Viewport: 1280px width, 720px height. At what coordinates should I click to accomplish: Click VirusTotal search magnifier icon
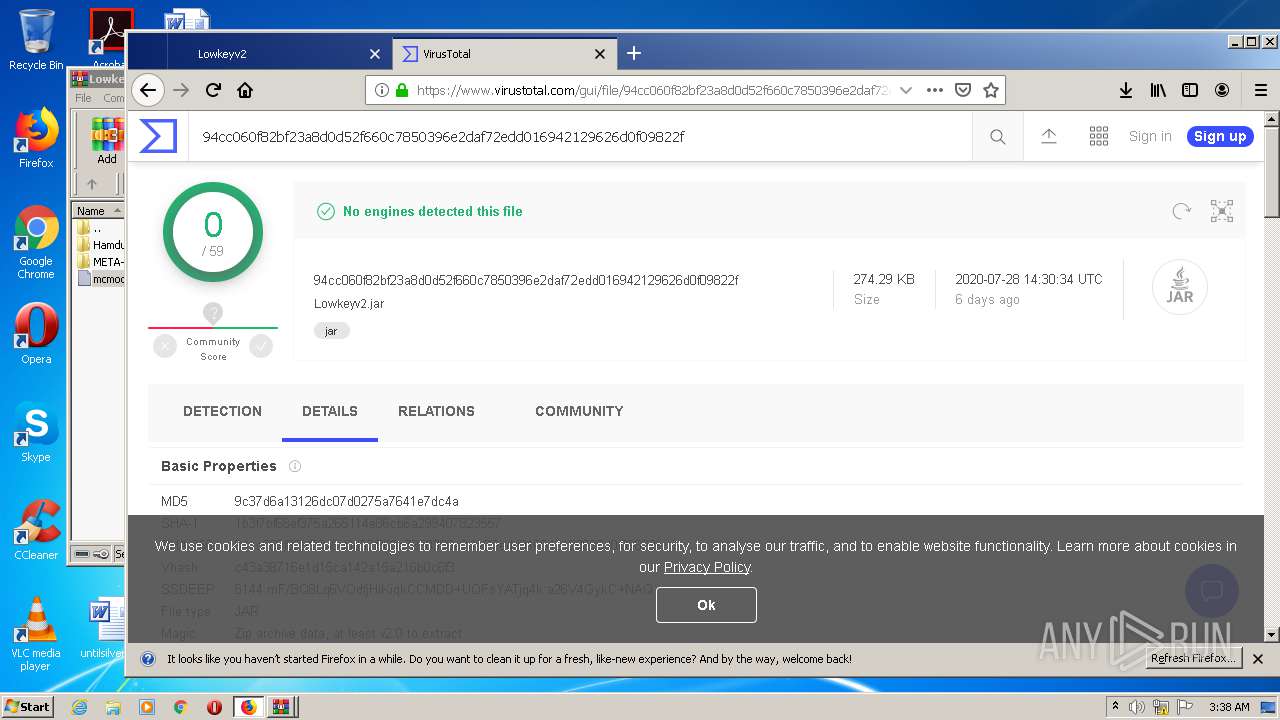point(998,137)
